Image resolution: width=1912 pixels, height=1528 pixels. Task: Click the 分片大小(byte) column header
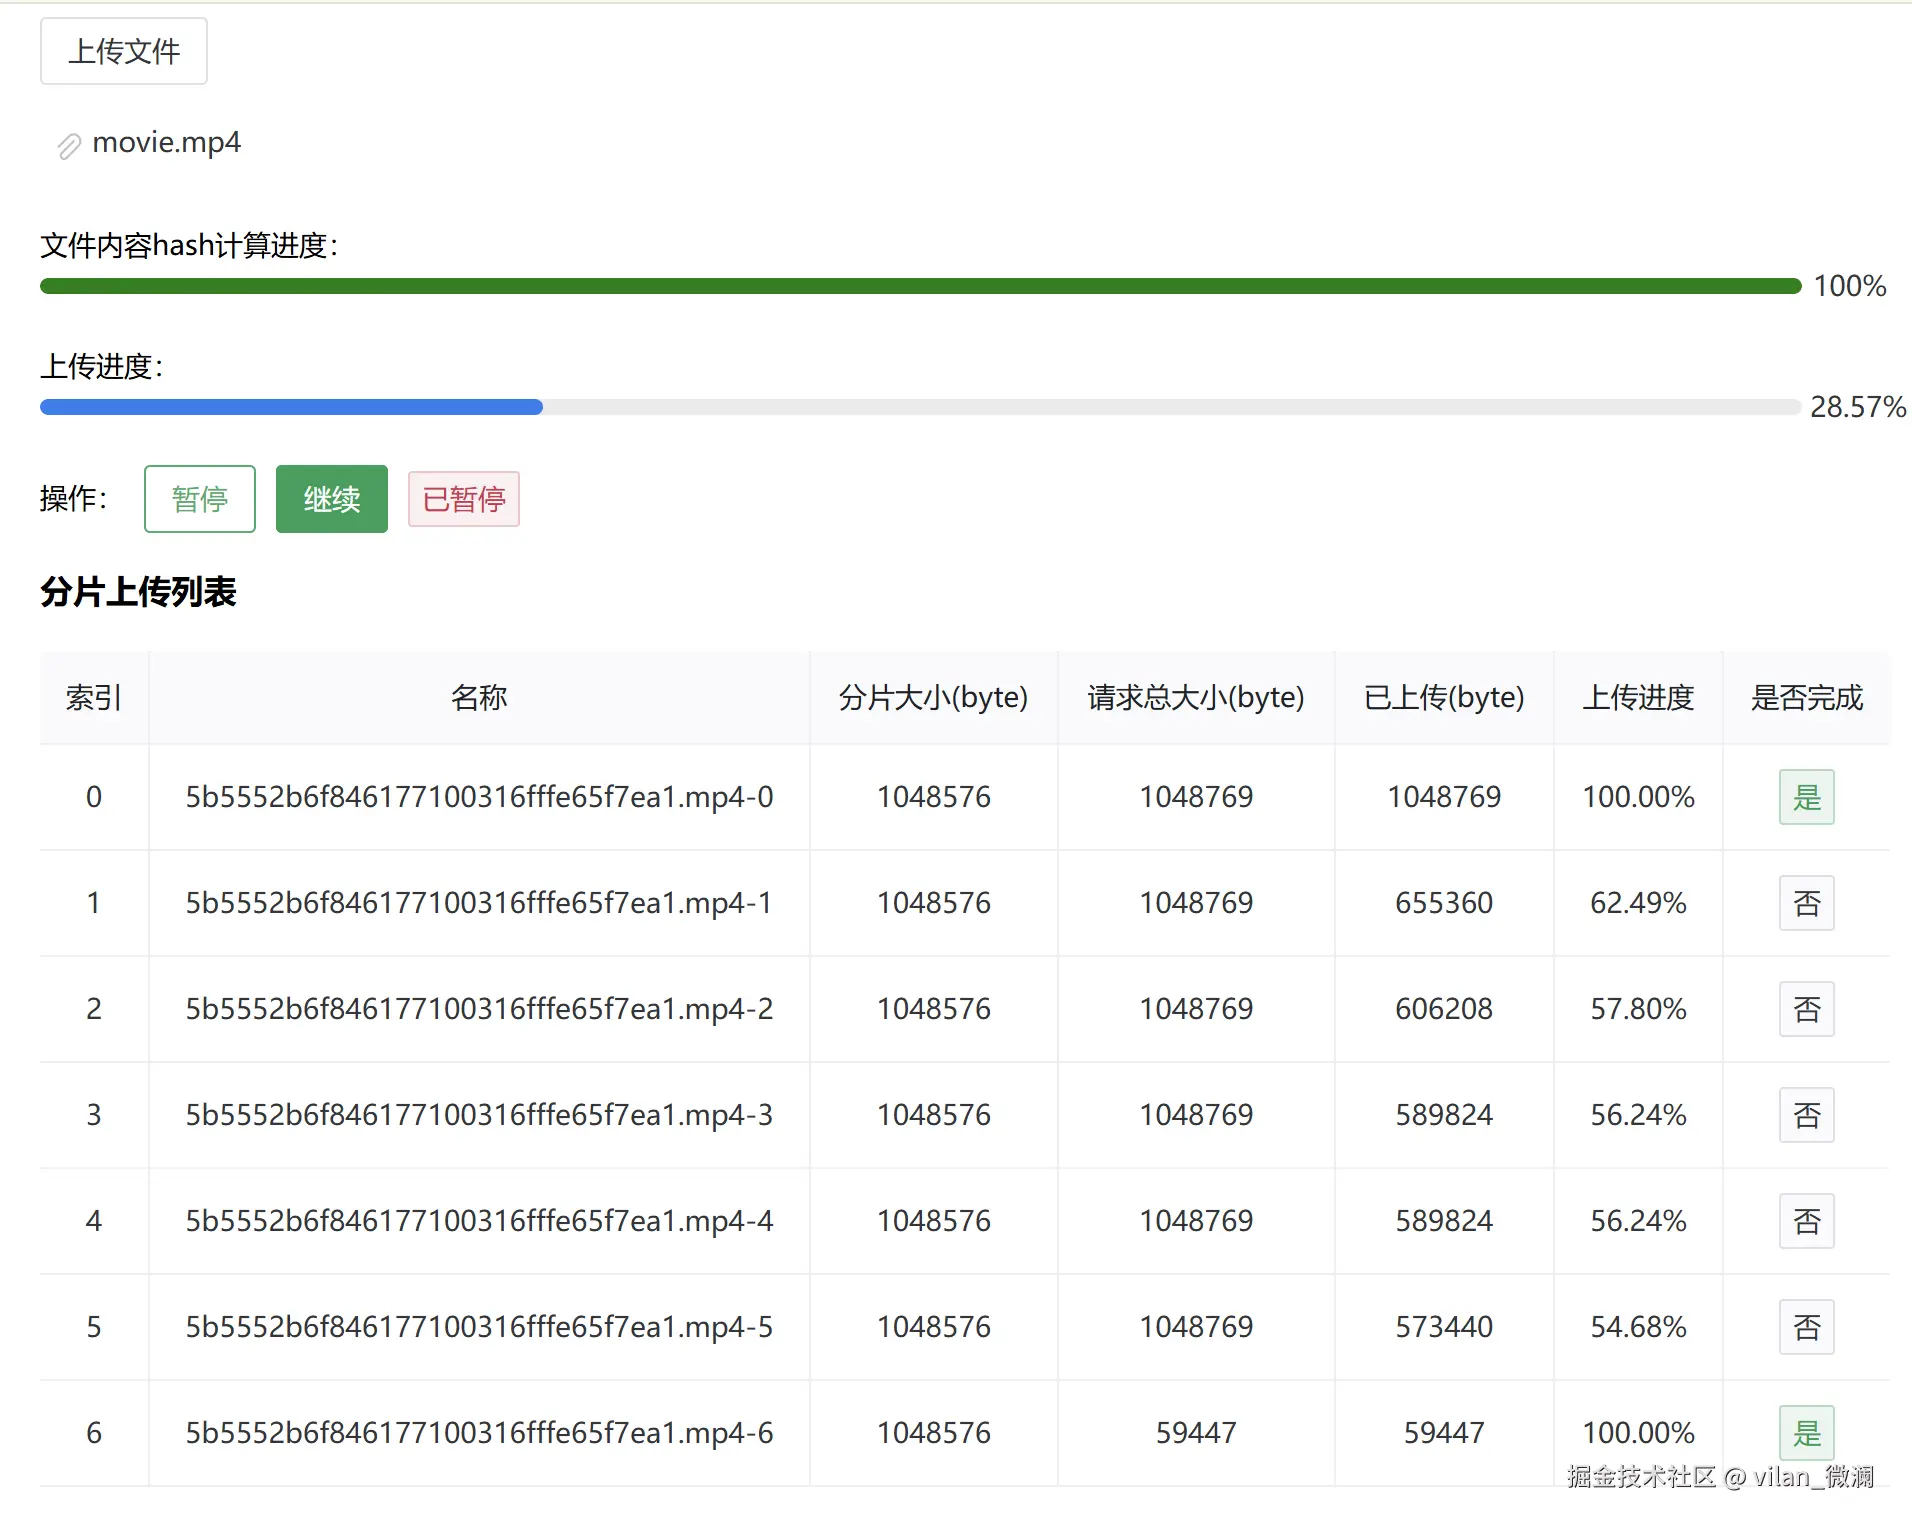(934, 697)
